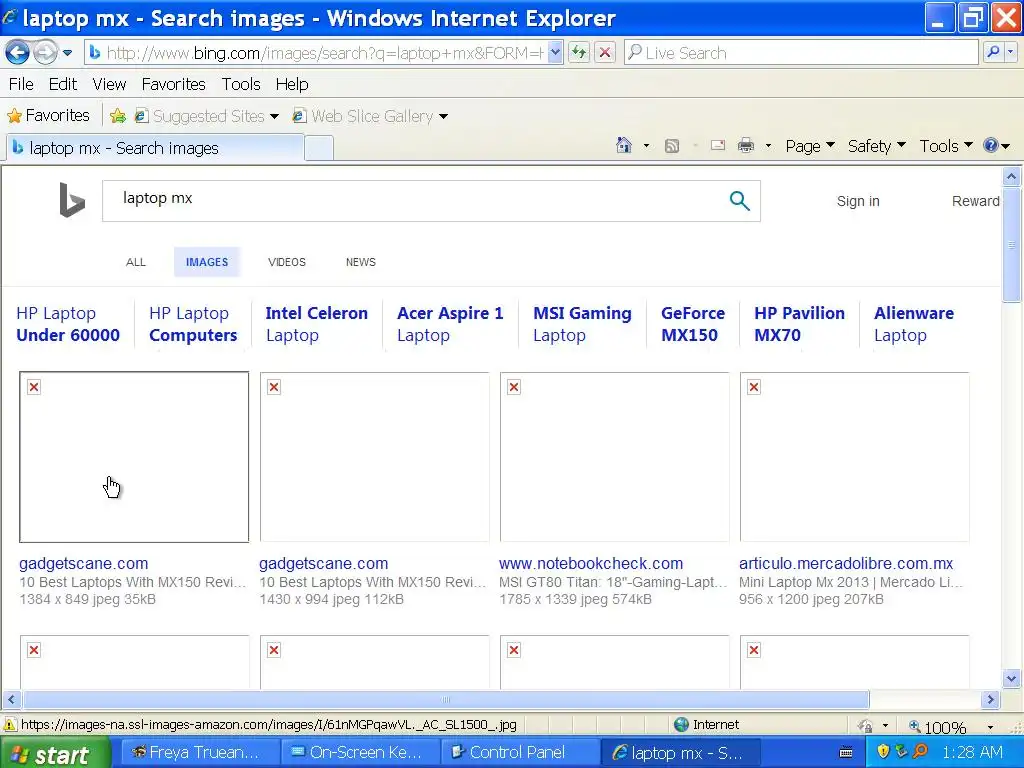Viewport: 1024px width, 768px height.
Task: Click the Bing logo
Action: 72,200
